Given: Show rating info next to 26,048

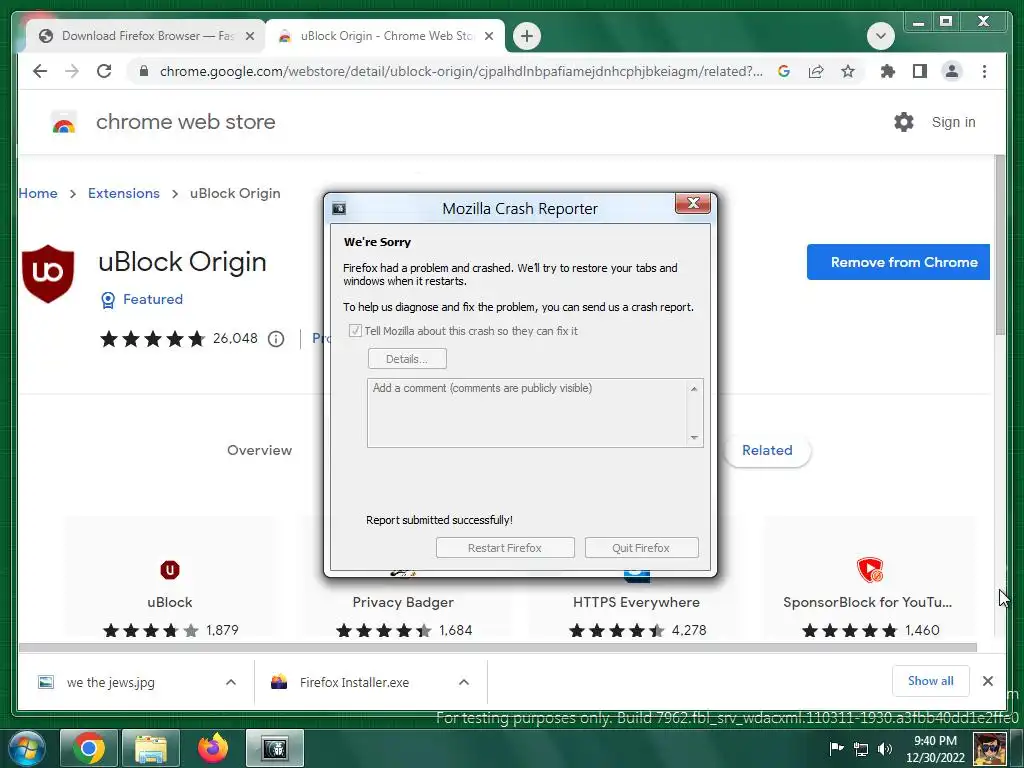Looking at the screenshot, I should 276,339.
